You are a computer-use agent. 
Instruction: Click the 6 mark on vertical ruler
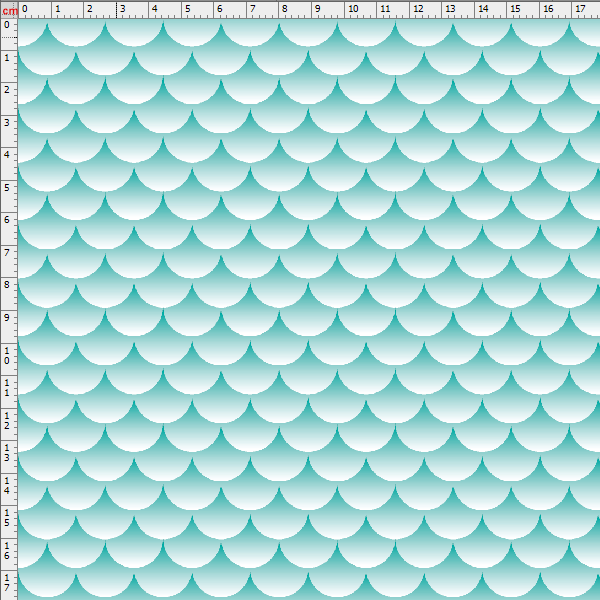point(7,219)
